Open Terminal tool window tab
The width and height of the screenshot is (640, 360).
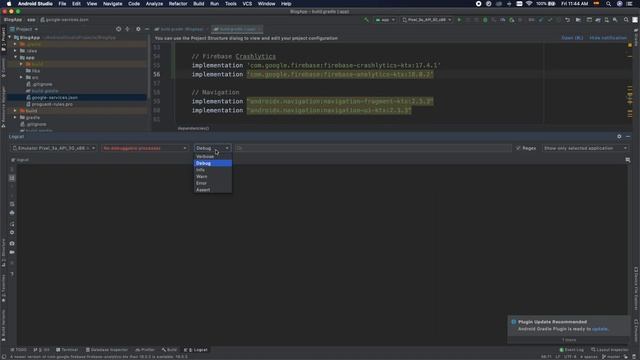67,350
